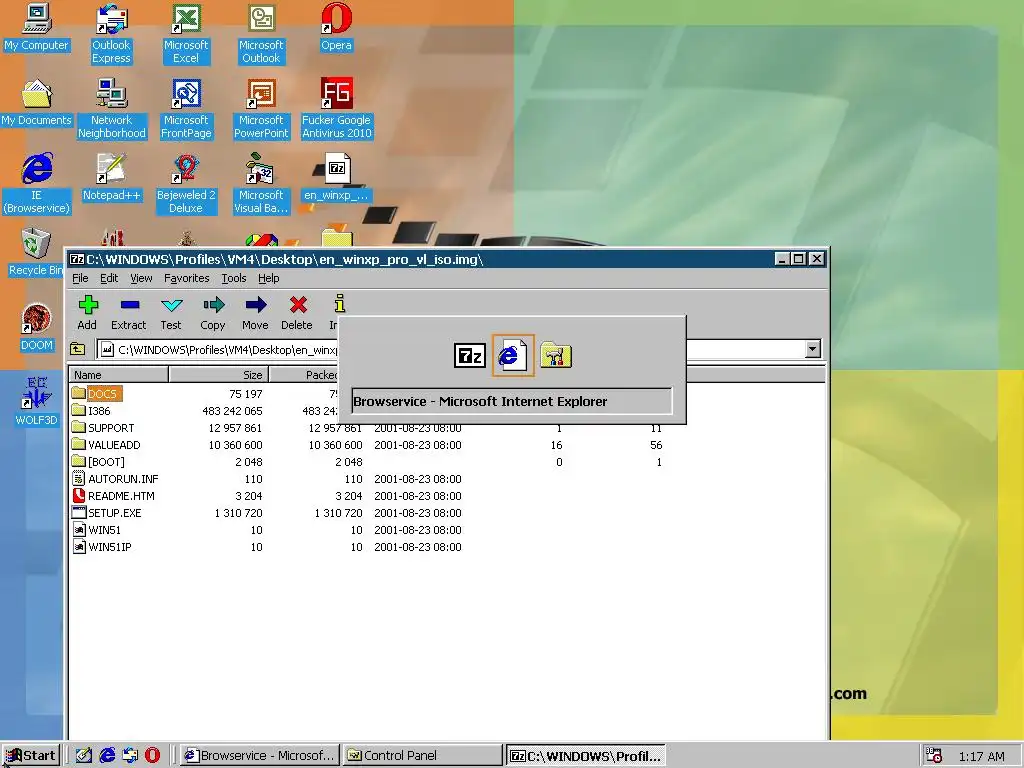The width and height of the screenshot is (1024, 768).
Task: Open the My Computer desktop icon
Action: 36,27
